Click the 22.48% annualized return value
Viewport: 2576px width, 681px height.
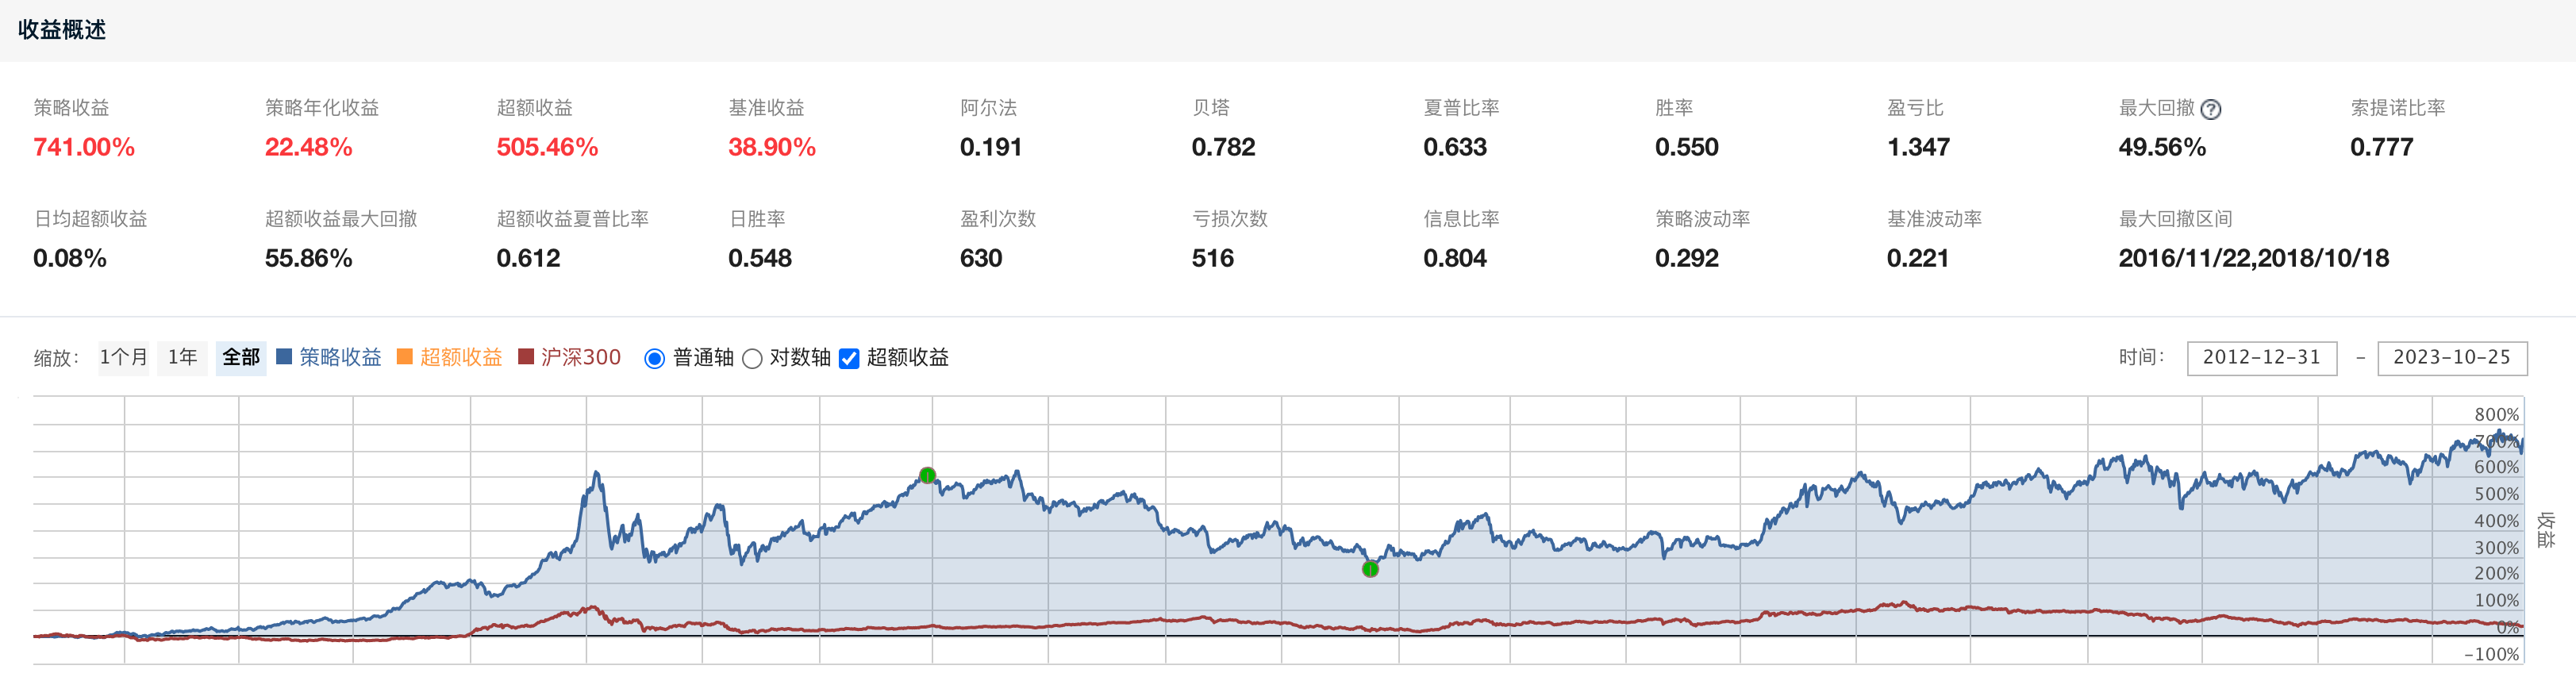pyautogui.click(x=308, y=147)
